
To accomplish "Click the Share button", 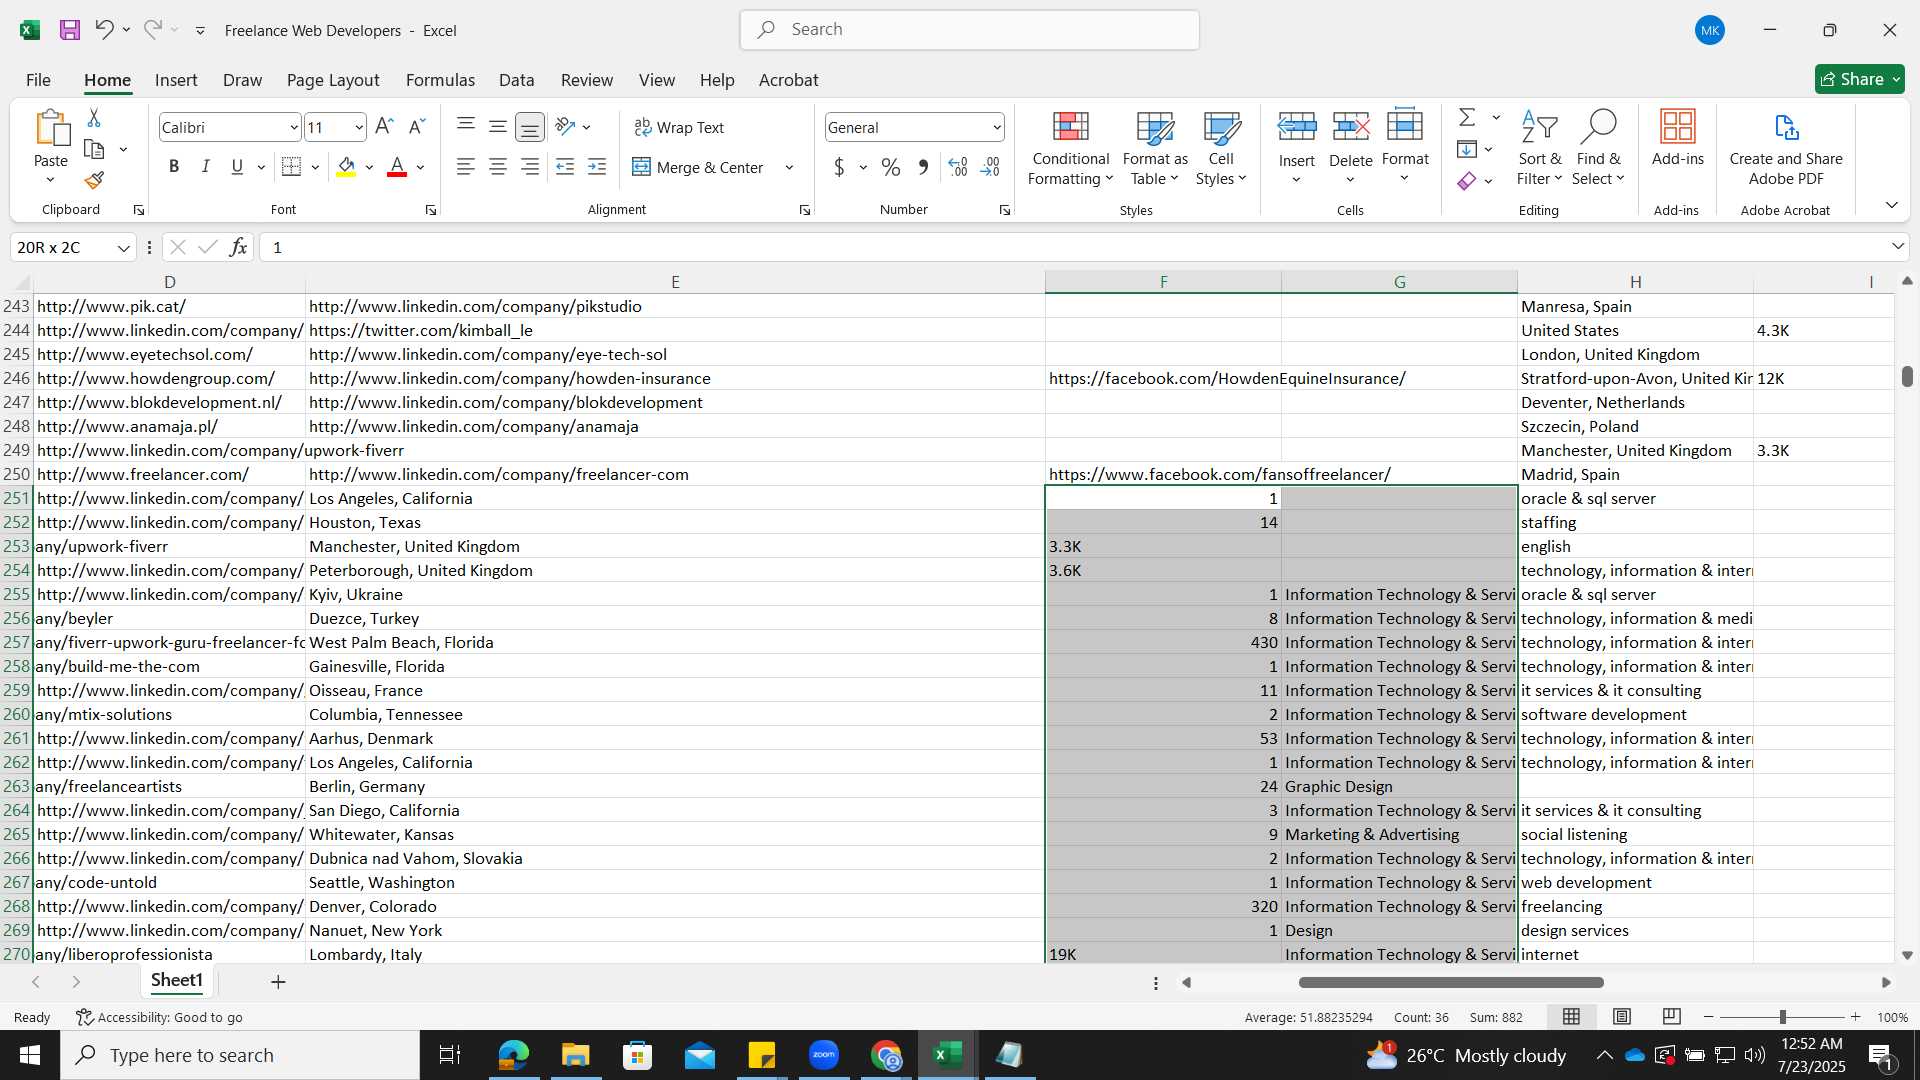I will [1859, 79].
